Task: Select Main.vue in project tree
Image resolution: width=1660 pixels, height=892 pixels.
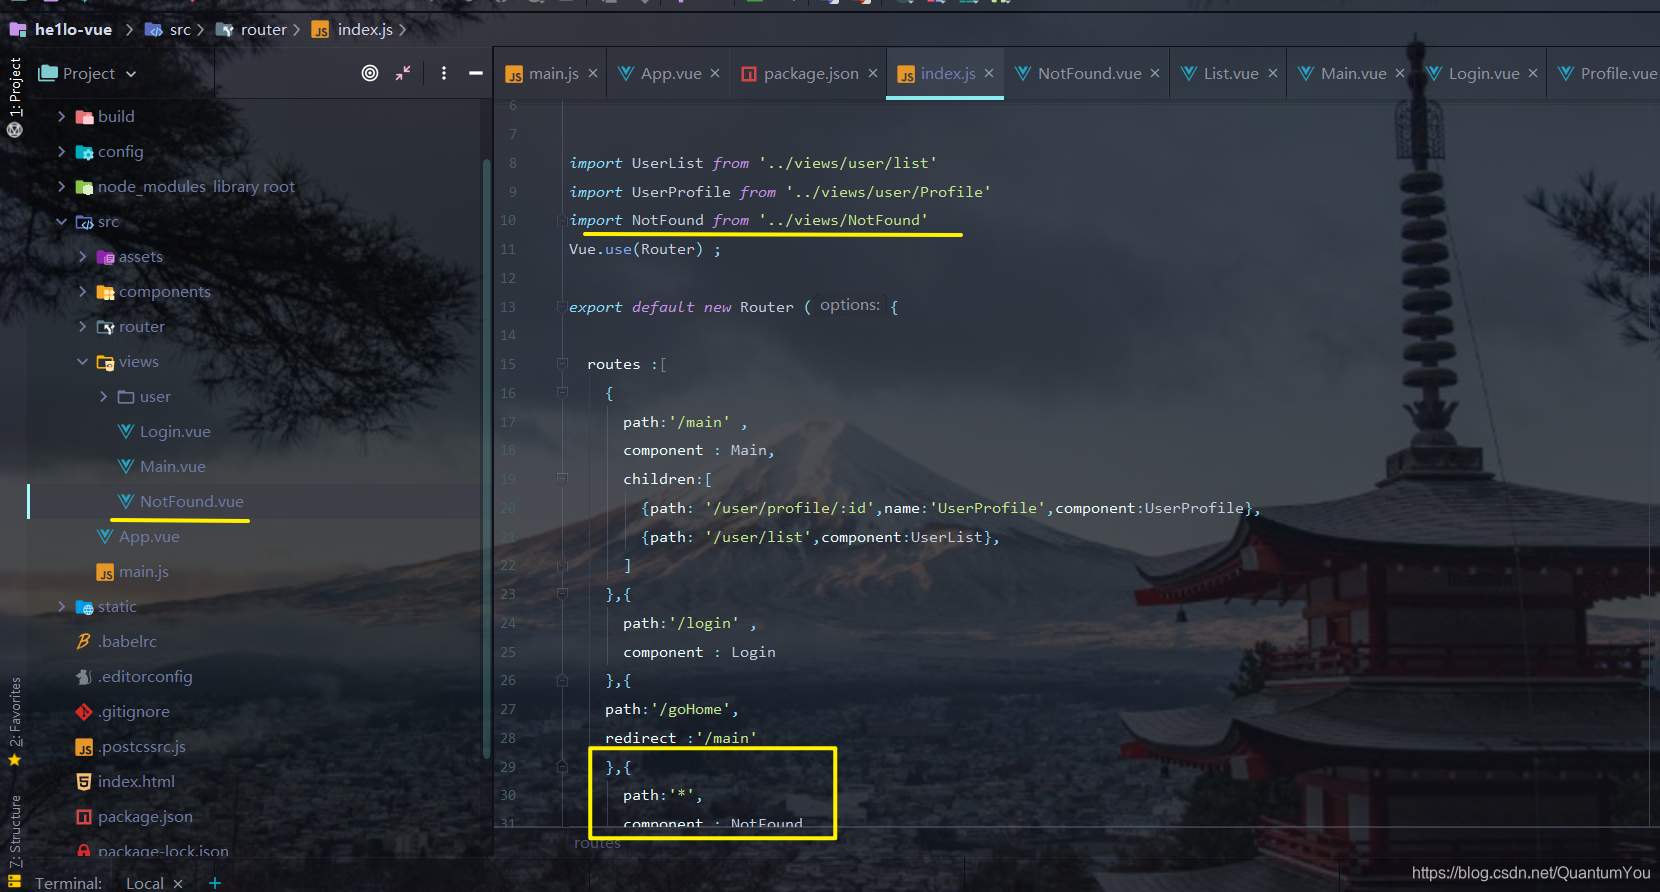Action: tap(172, 467)
